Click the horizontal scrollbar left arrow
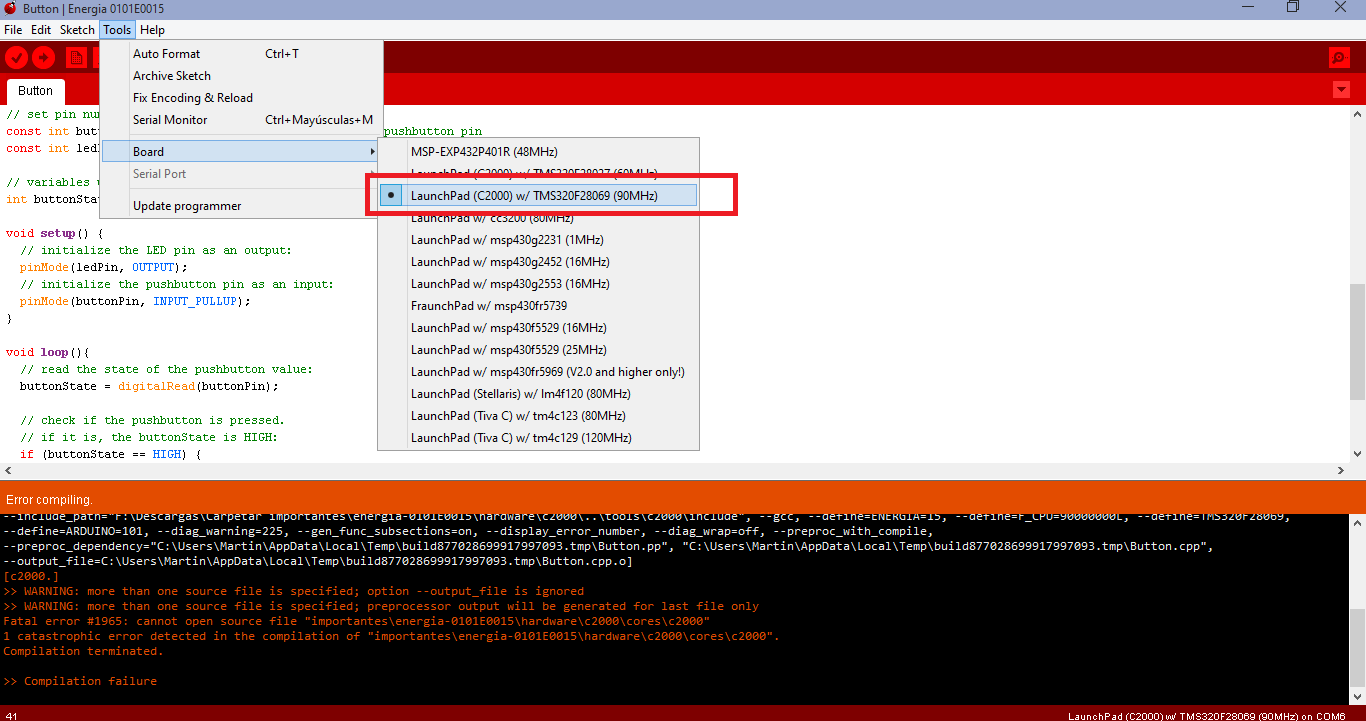 tap(8, 471)
